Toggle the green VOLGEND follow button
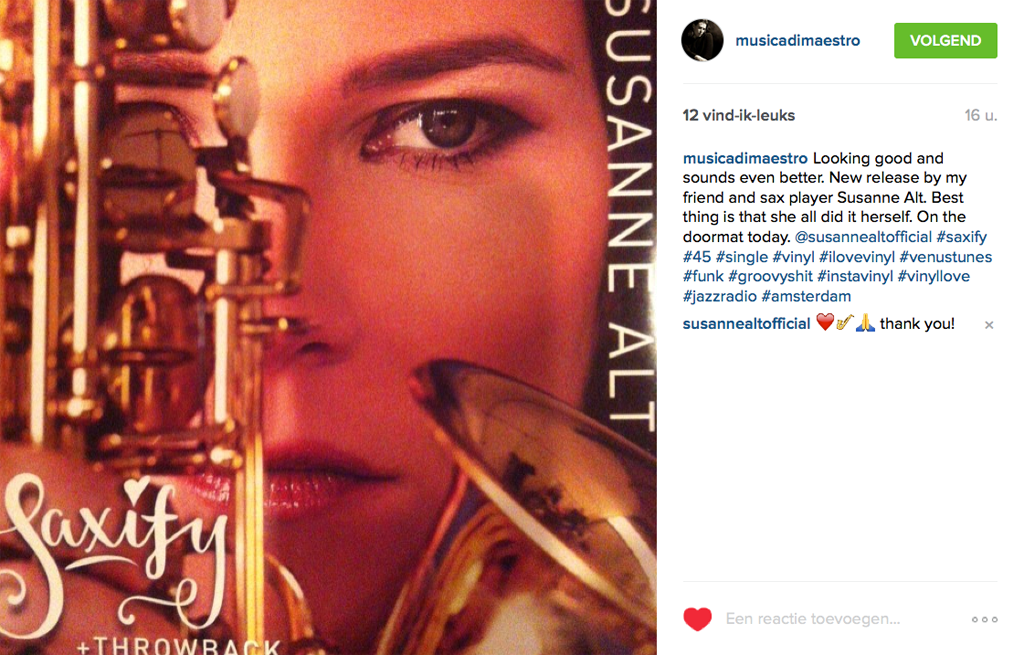The height and width of the screenshot is (655, 1024). pyautogui.click(x=945, y=40)
